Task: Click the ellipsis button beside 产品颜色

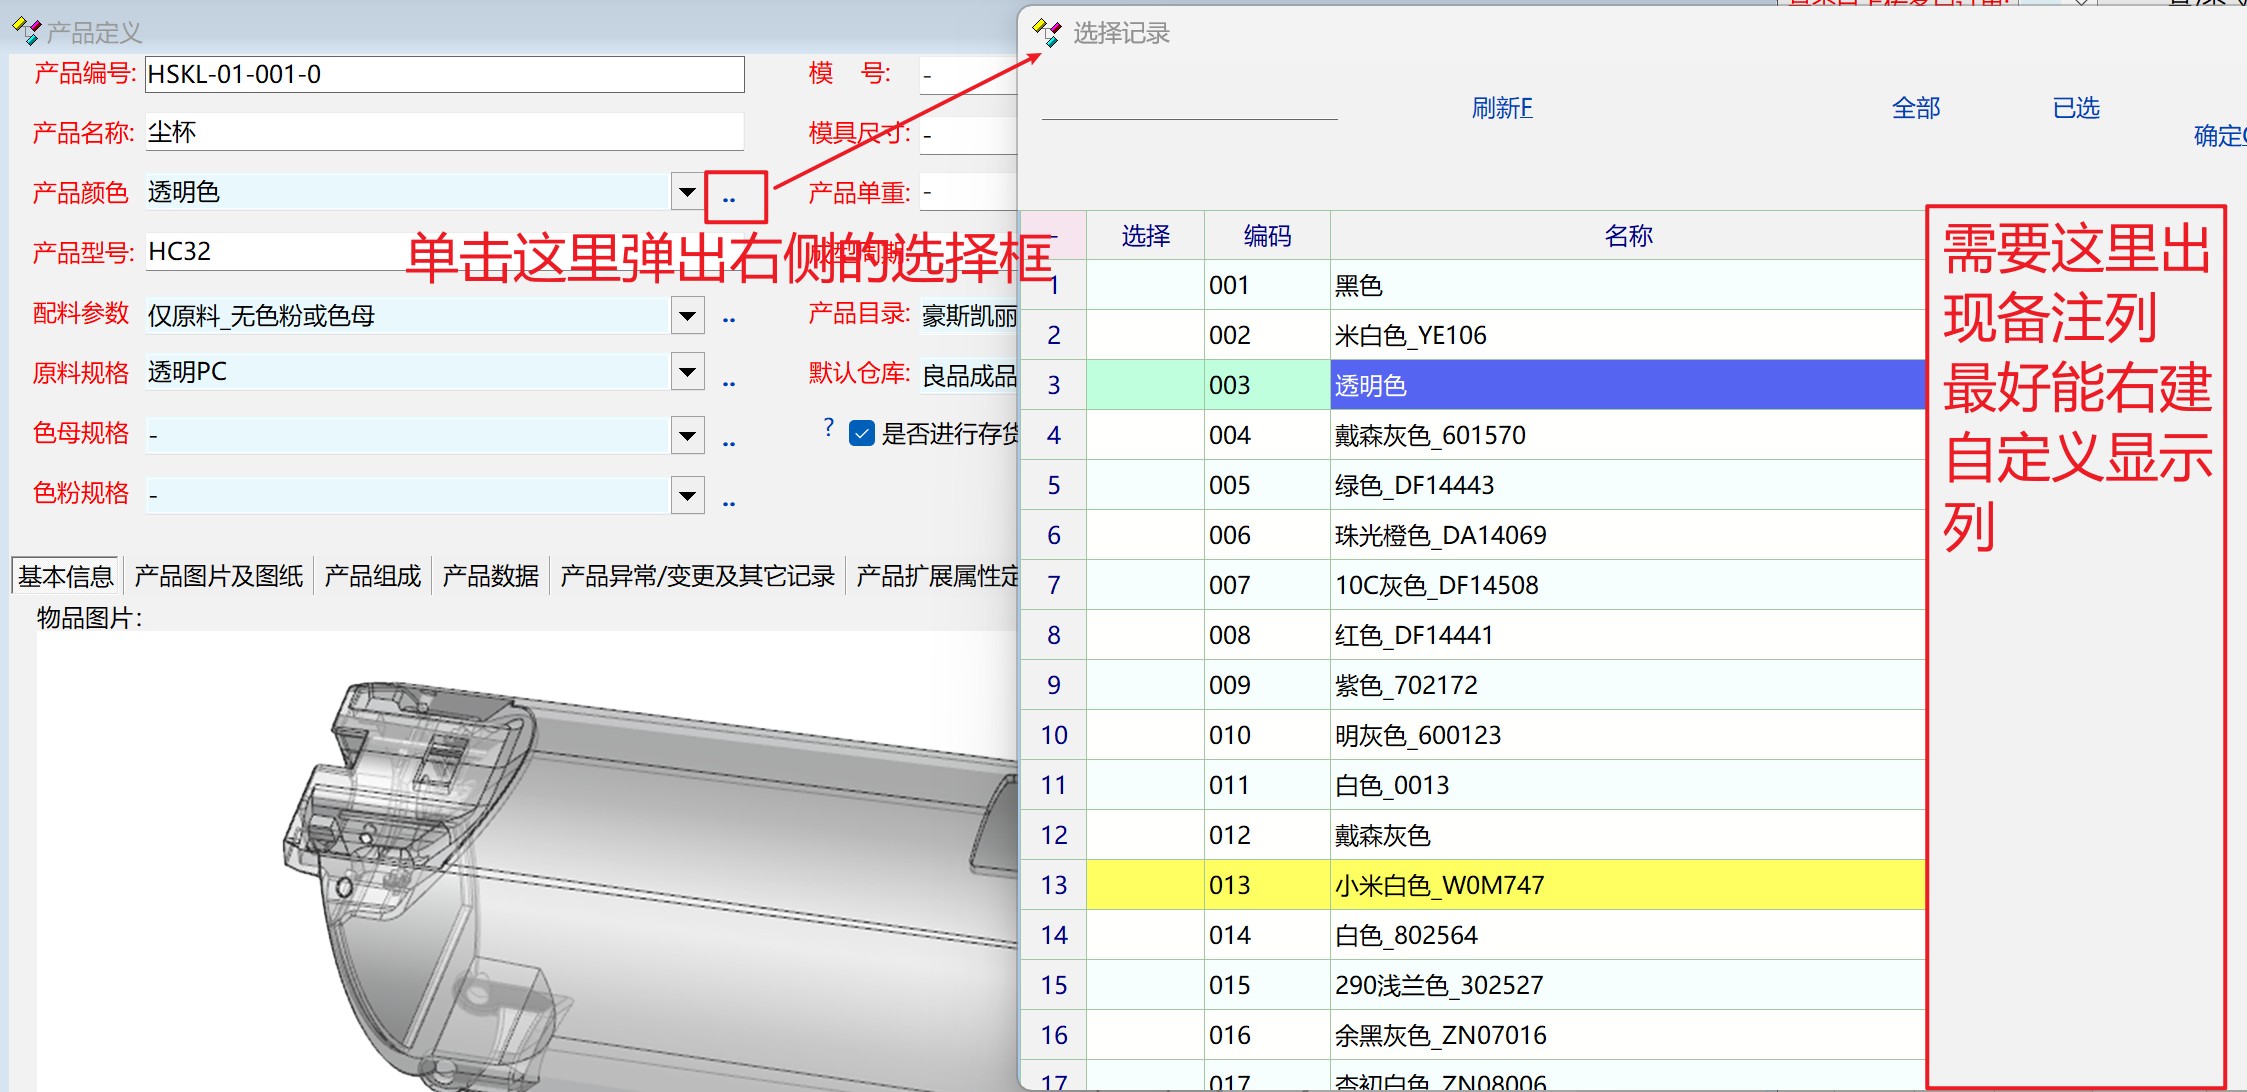Action: [x=729, y=198]
